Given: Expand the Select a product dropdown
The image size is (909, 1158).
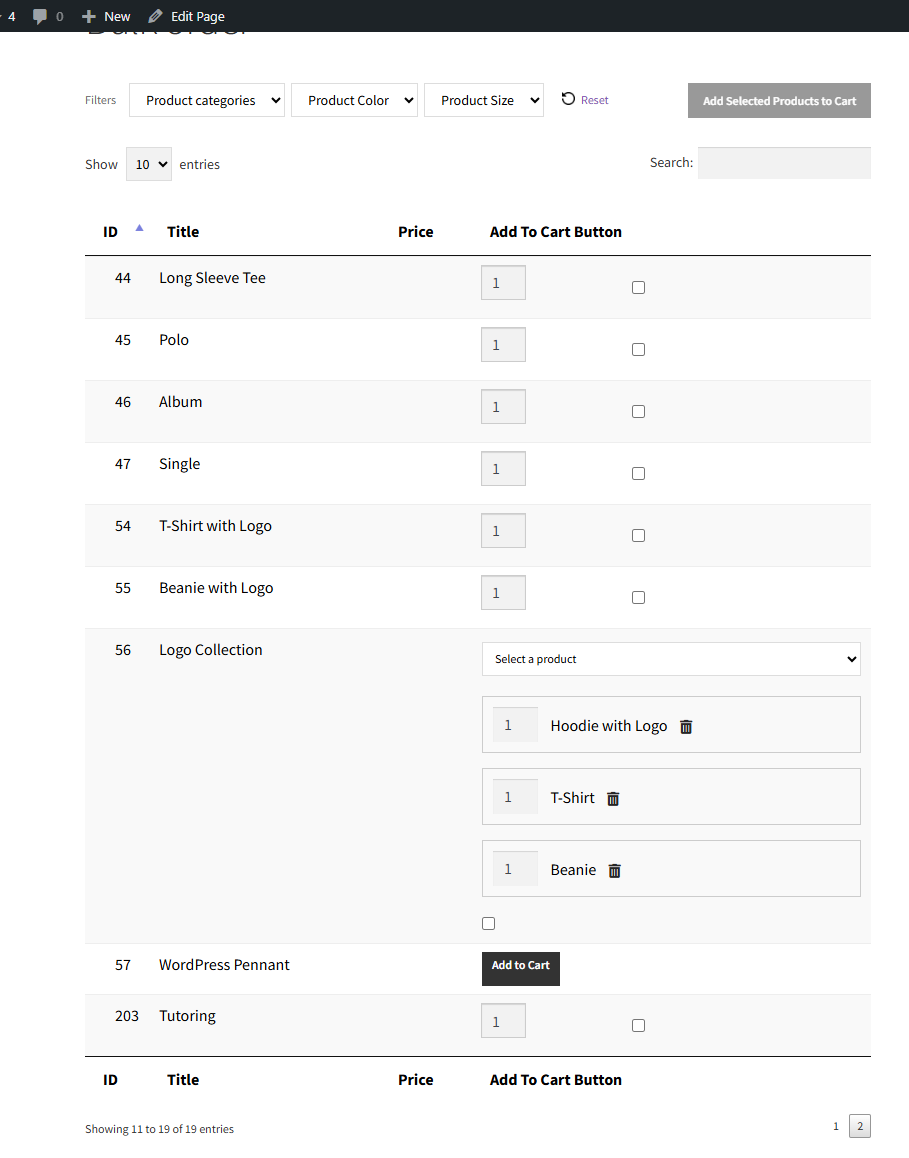Looking at the screenshot, I should pyautogui.click(x=670, y=659).
